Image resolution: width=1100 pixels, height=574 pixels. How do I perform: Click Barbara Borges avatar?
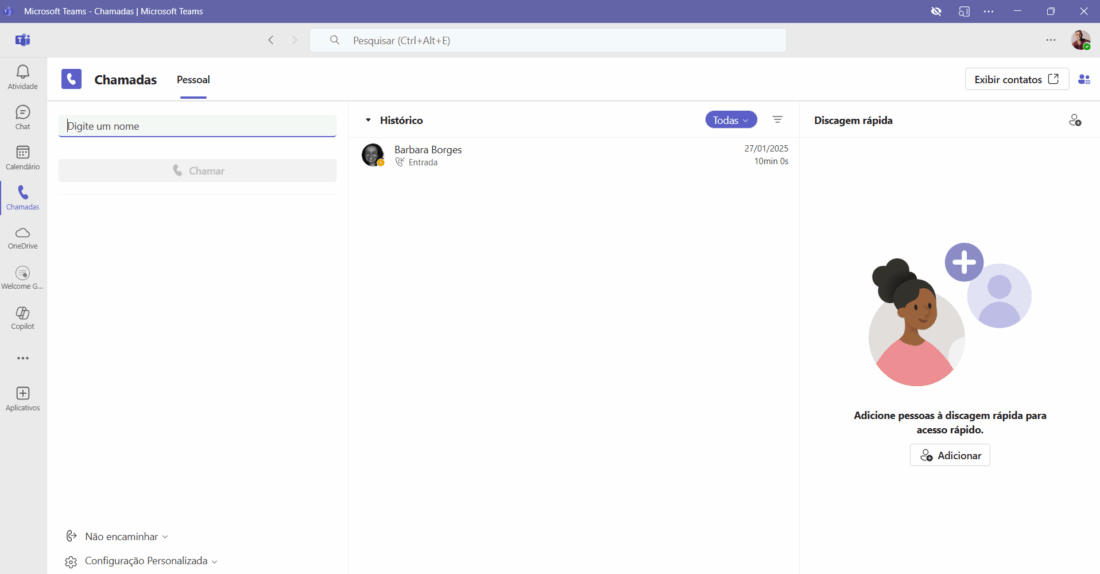click(x=373, y=154)
